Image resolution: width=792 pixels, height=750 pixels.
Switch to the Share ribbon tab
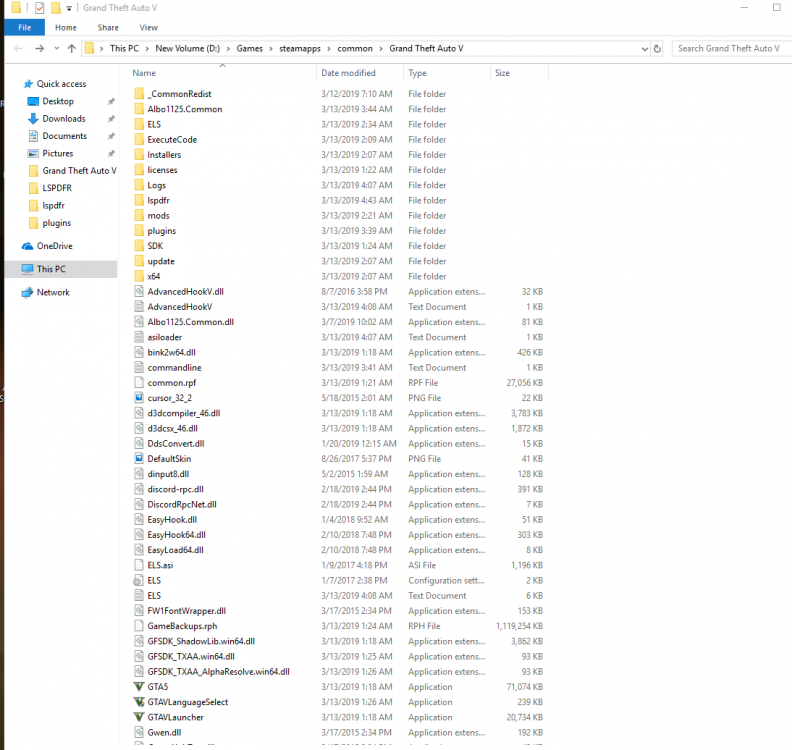(108, 27)
